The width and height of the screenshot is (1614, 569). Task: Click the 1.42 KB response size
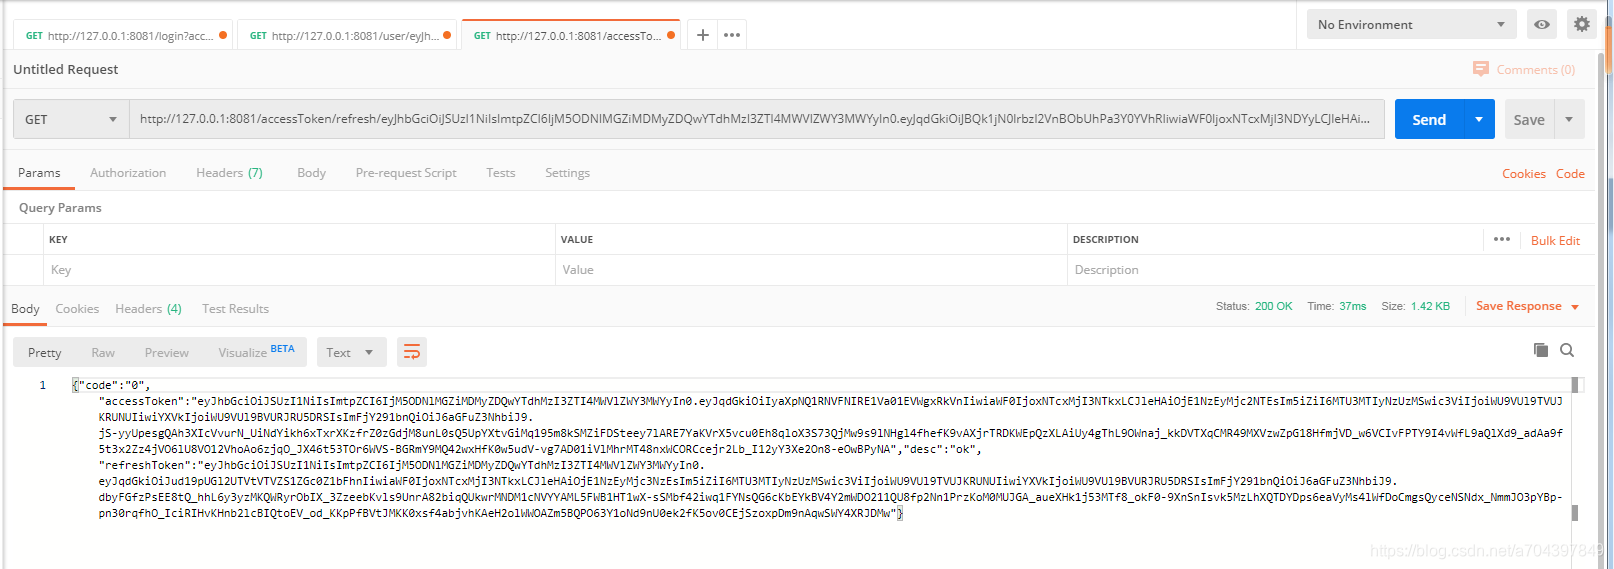(x=1430, y=306)
